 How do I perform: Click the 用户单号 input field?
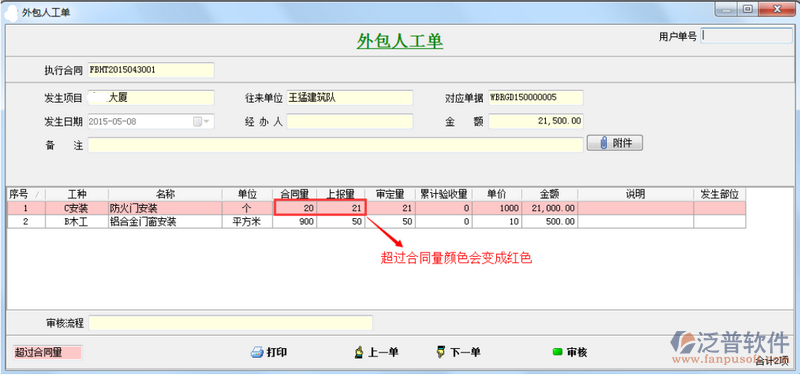[x=746, y=36]
